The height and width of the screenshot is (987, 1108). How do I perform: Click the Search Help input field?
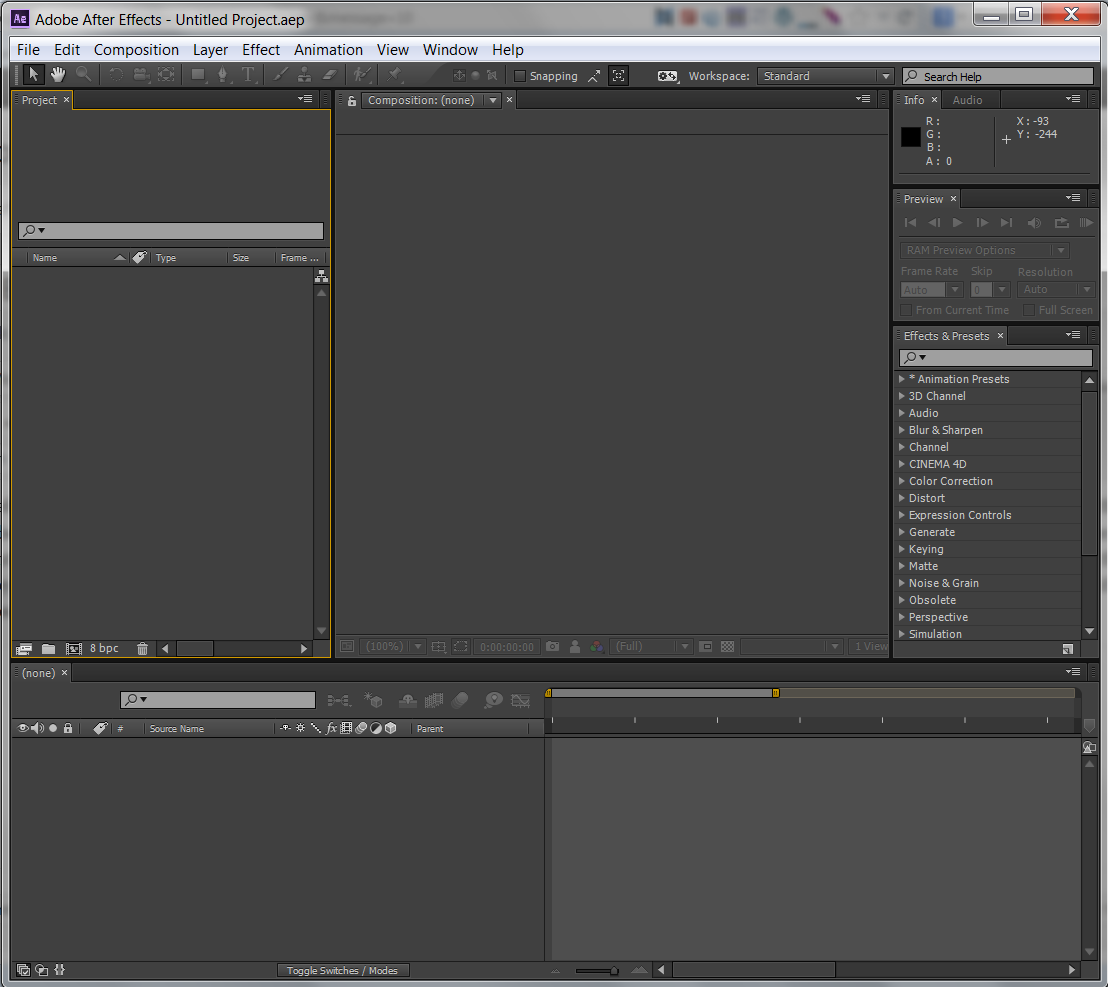pos(998,76)
